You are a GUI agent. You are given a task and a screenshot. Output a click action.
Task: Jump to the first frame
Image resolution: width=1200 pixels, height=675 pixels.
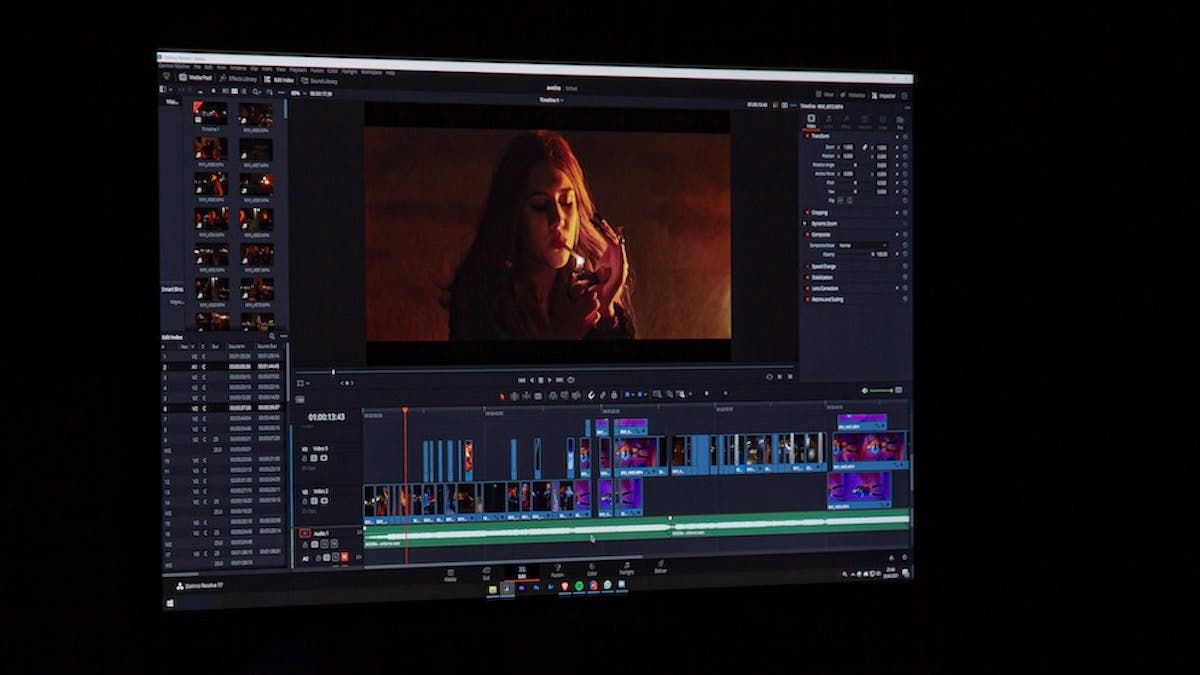520,380
